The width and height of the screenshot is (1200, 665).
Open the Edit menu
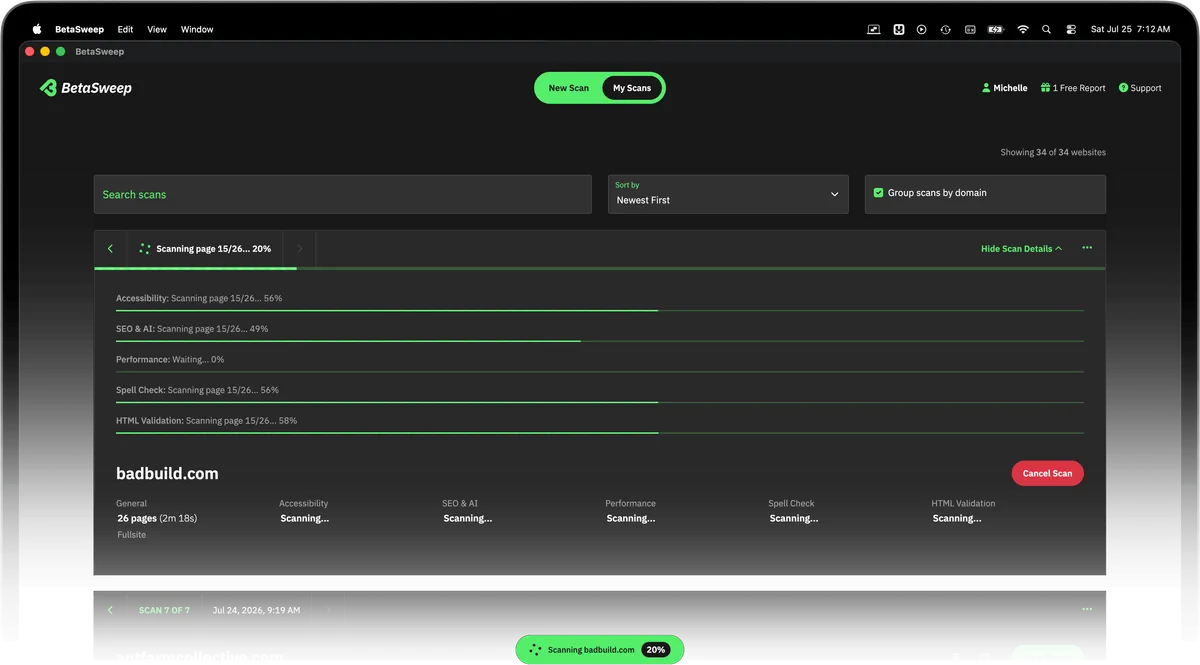pos(125,29)
